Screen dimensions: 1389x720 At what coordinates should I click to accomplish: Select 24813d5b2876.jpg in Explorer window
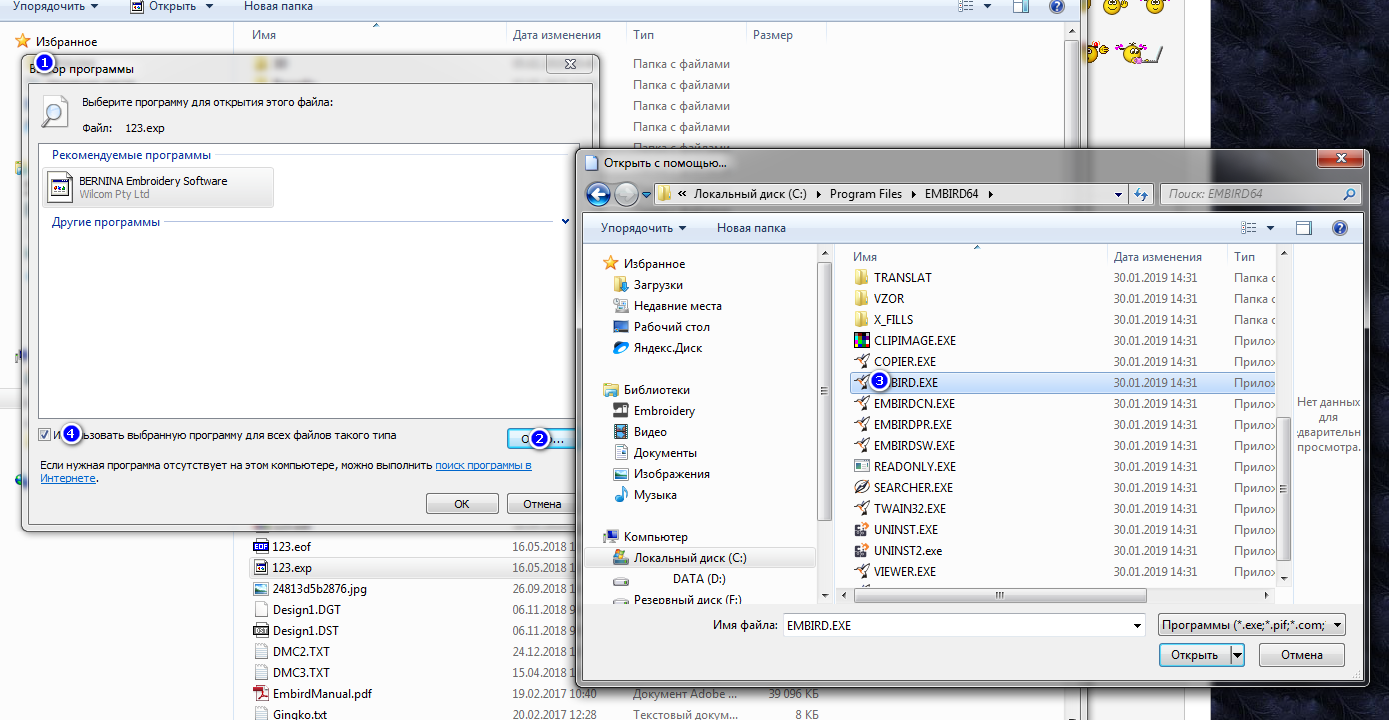(319, 589)
